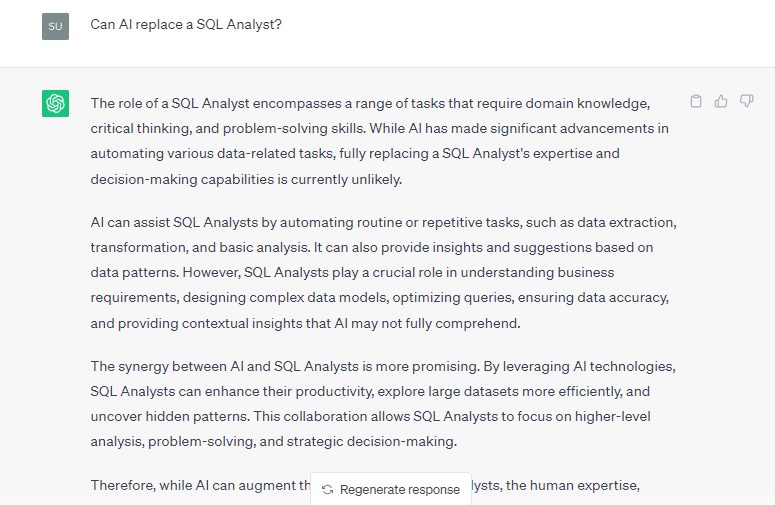
Task: Copy the response with the clipboard icon
Action: 696,101
